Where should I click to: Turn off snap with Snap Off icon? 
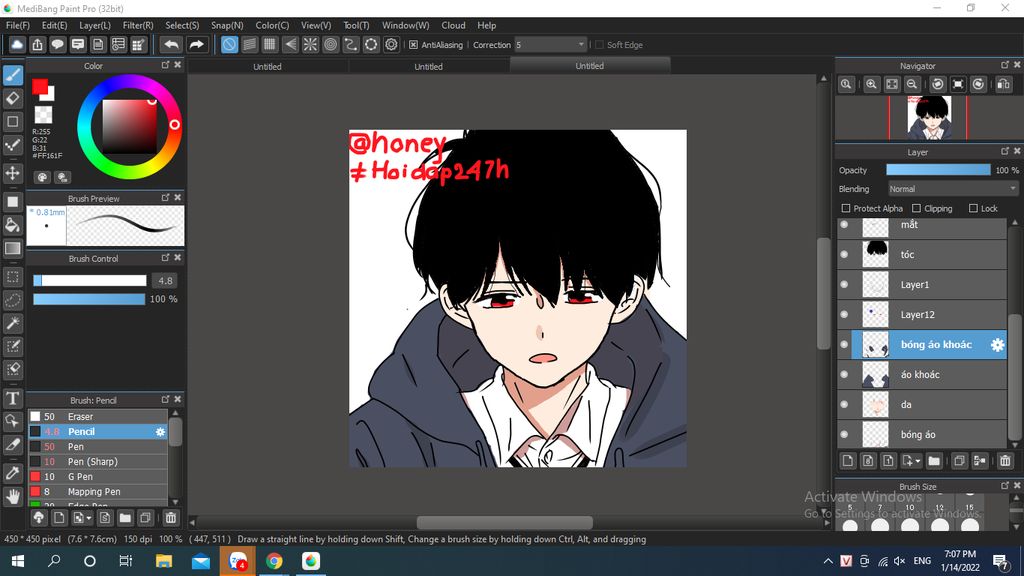pos(229,44)
